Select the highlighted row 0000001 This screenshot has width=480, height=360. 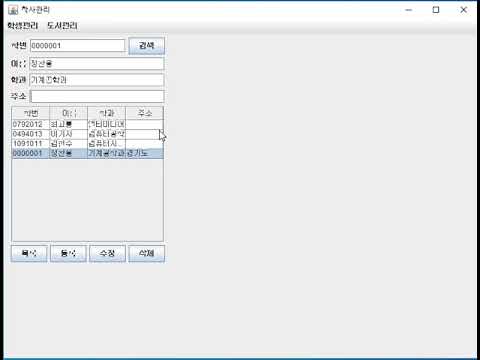point(88,153)
